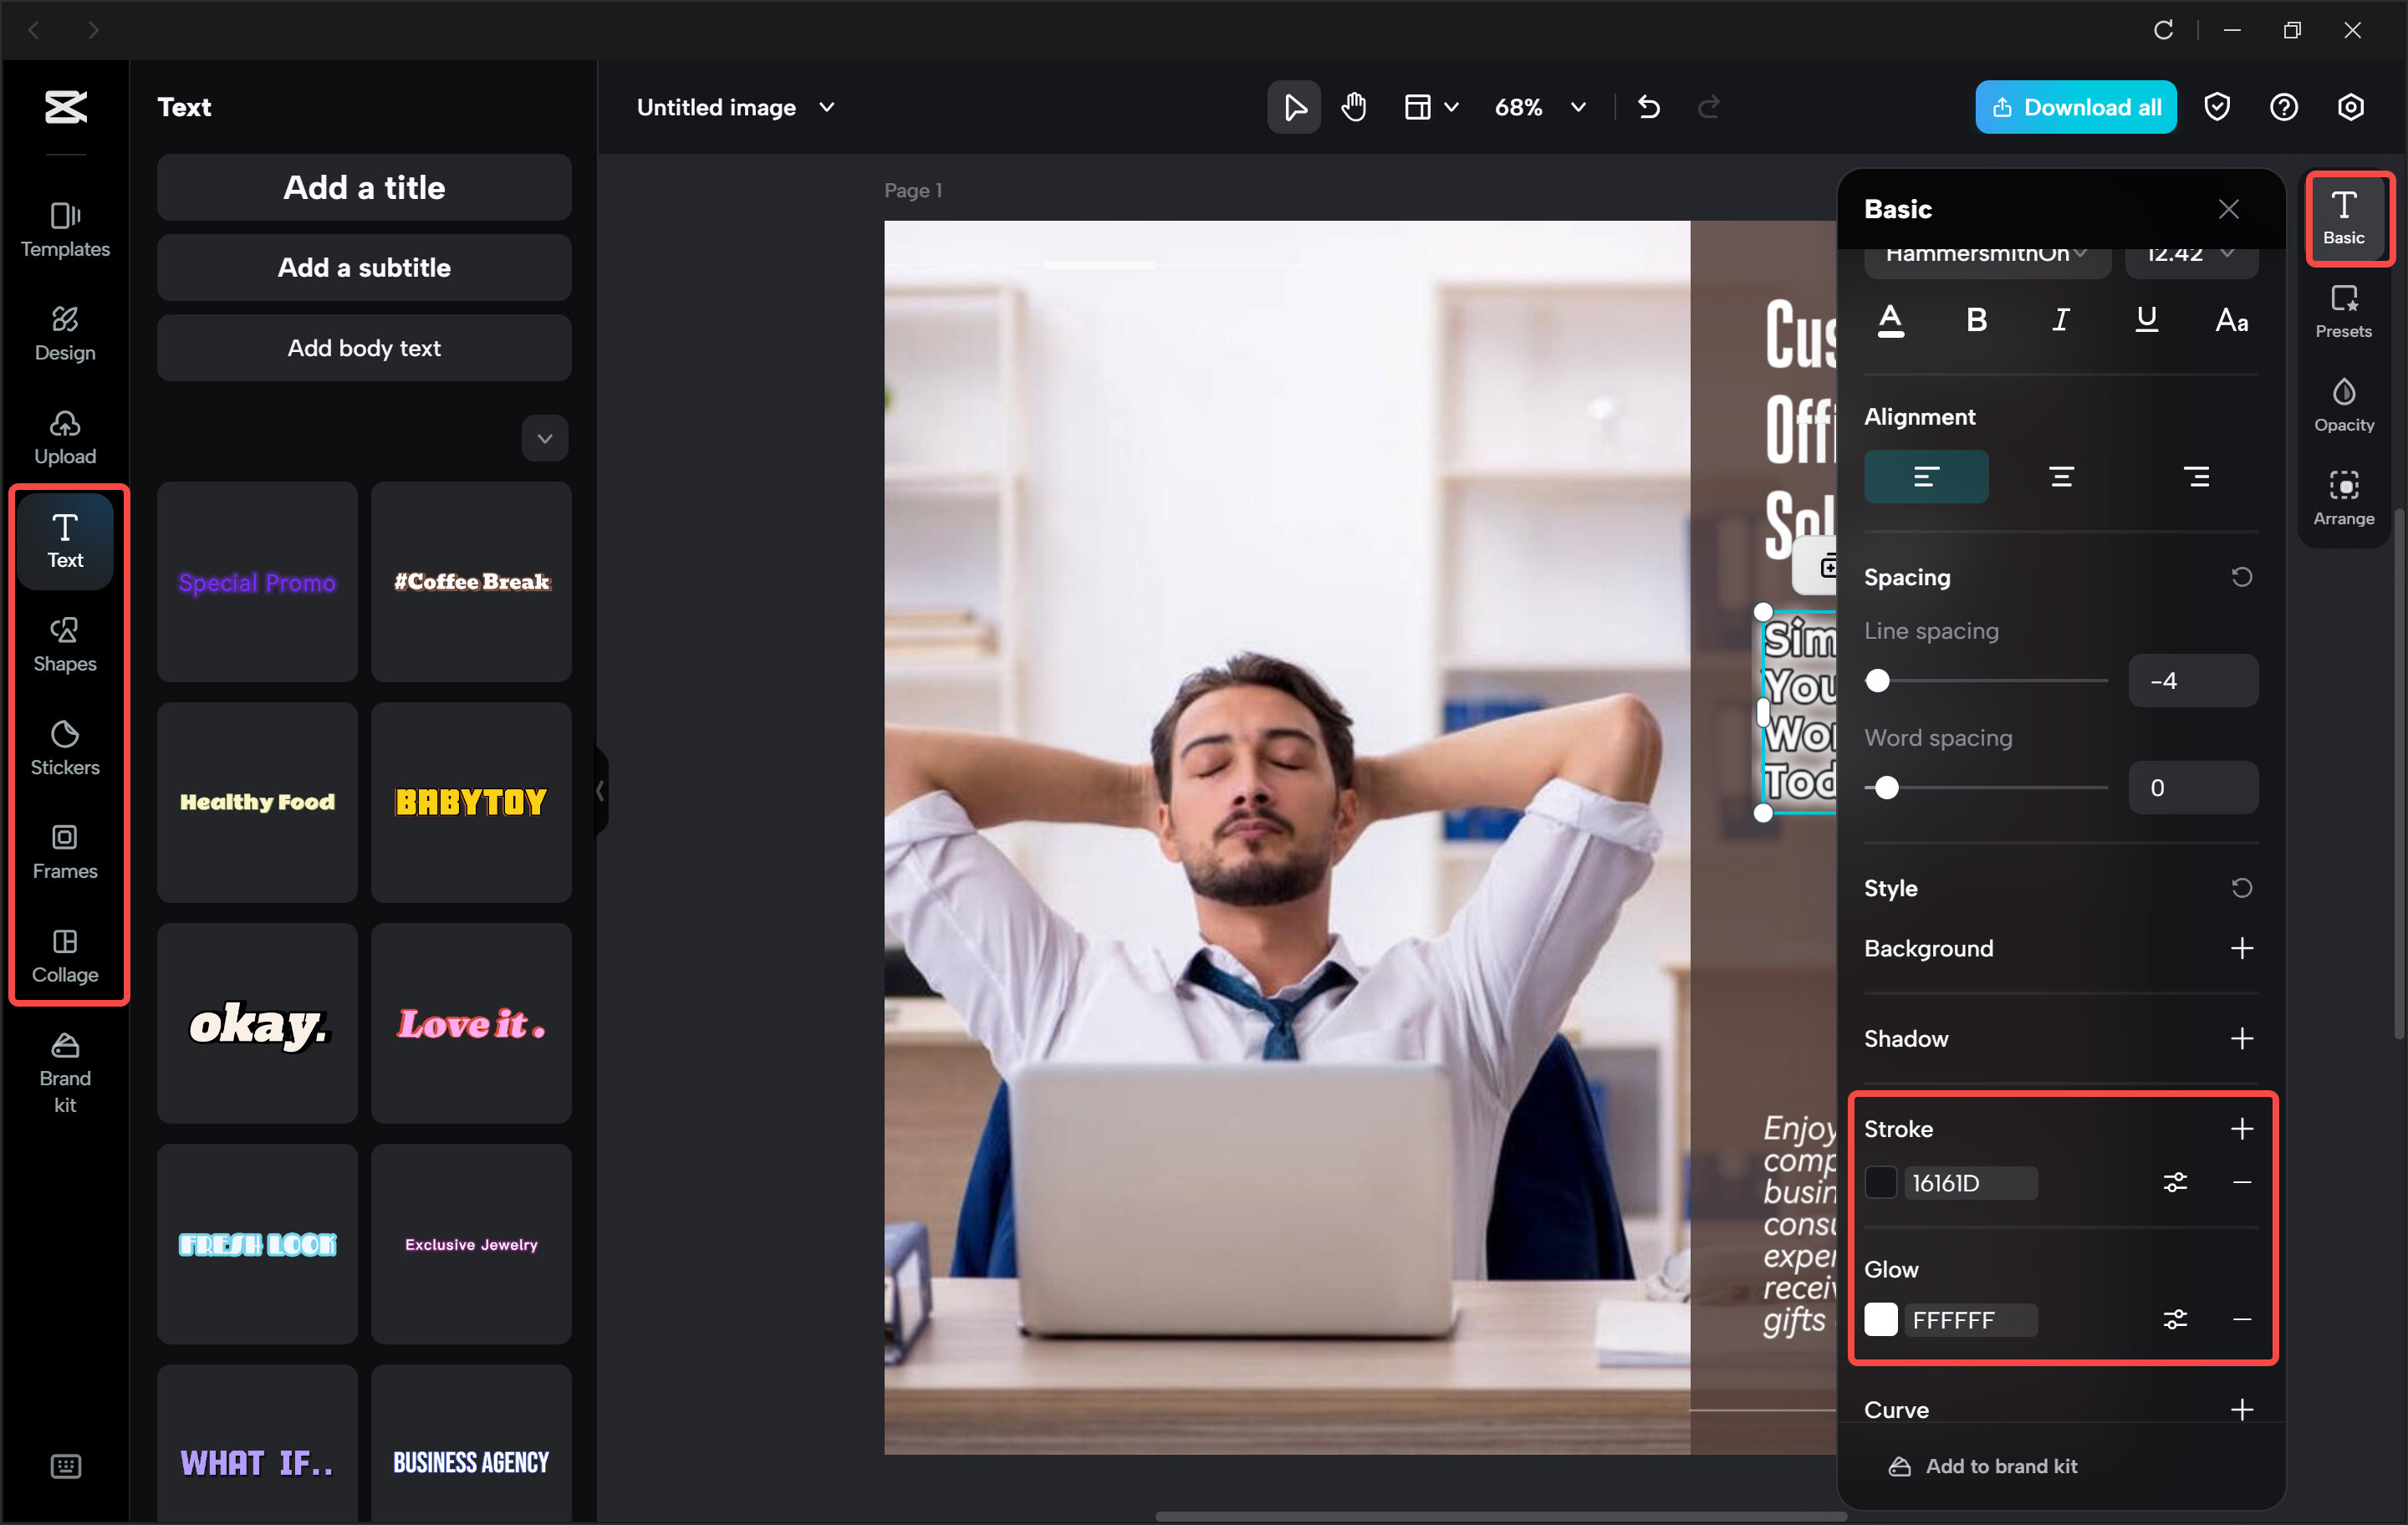This screenshot has width=2408, height=1525.
Task: Select the Shapes panel
Action: [x=64, y=644]
